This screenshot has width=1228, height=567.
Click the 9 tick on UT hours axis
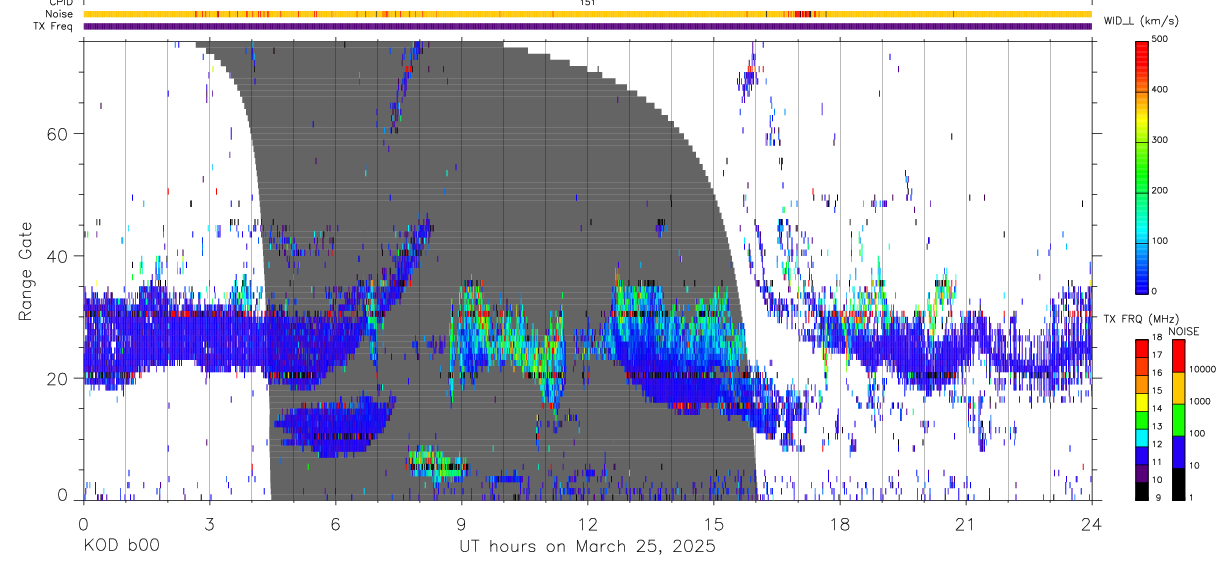[462, 523]
